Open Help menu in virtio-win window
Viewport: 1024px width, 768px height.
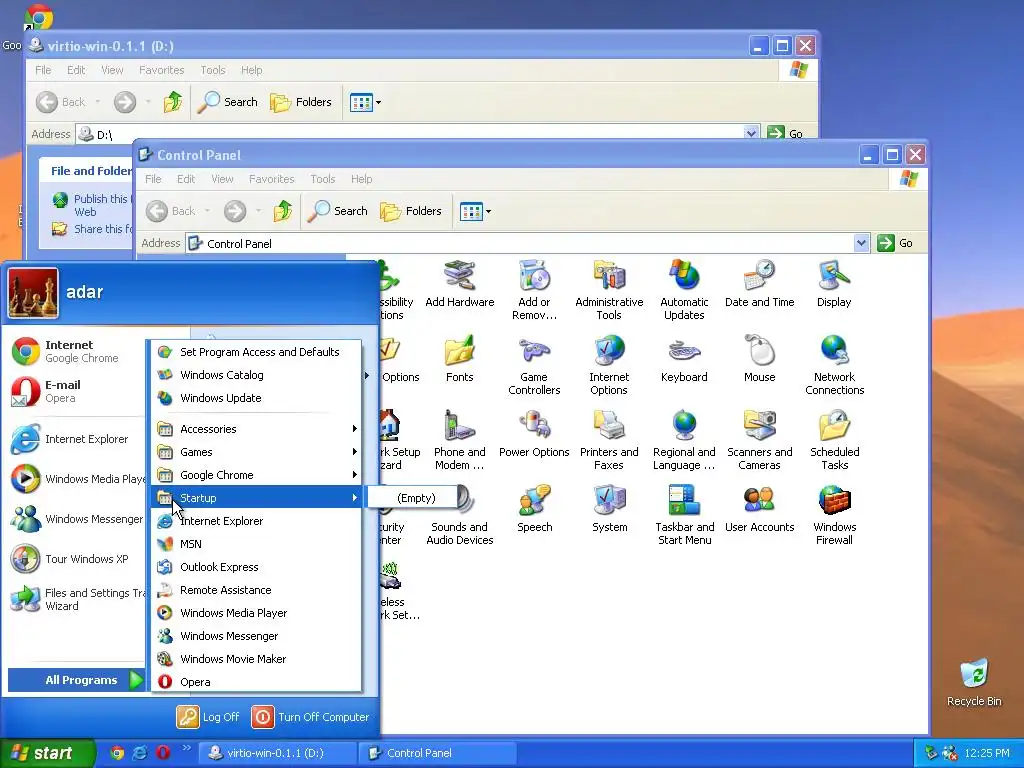coord(251,70)
